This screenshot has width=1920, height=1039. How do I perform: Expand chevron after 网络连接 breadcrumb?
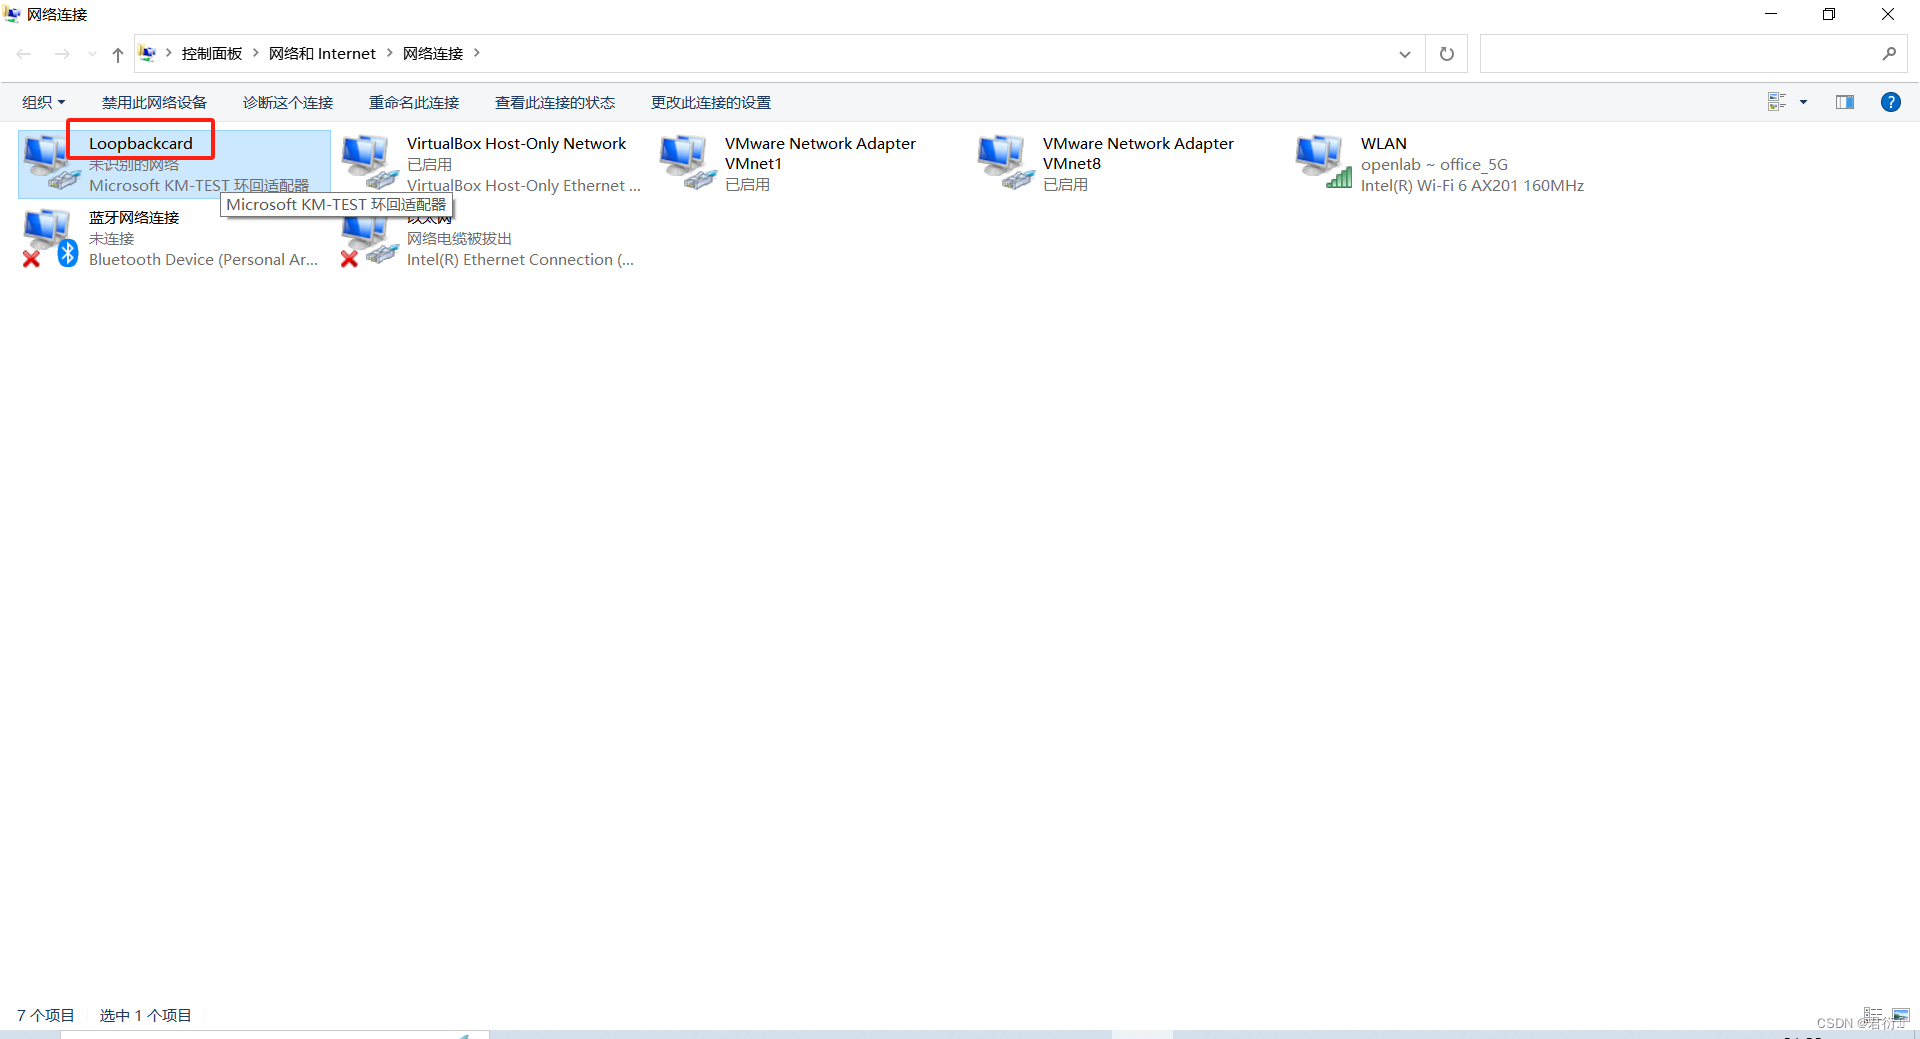click(476, 53)
